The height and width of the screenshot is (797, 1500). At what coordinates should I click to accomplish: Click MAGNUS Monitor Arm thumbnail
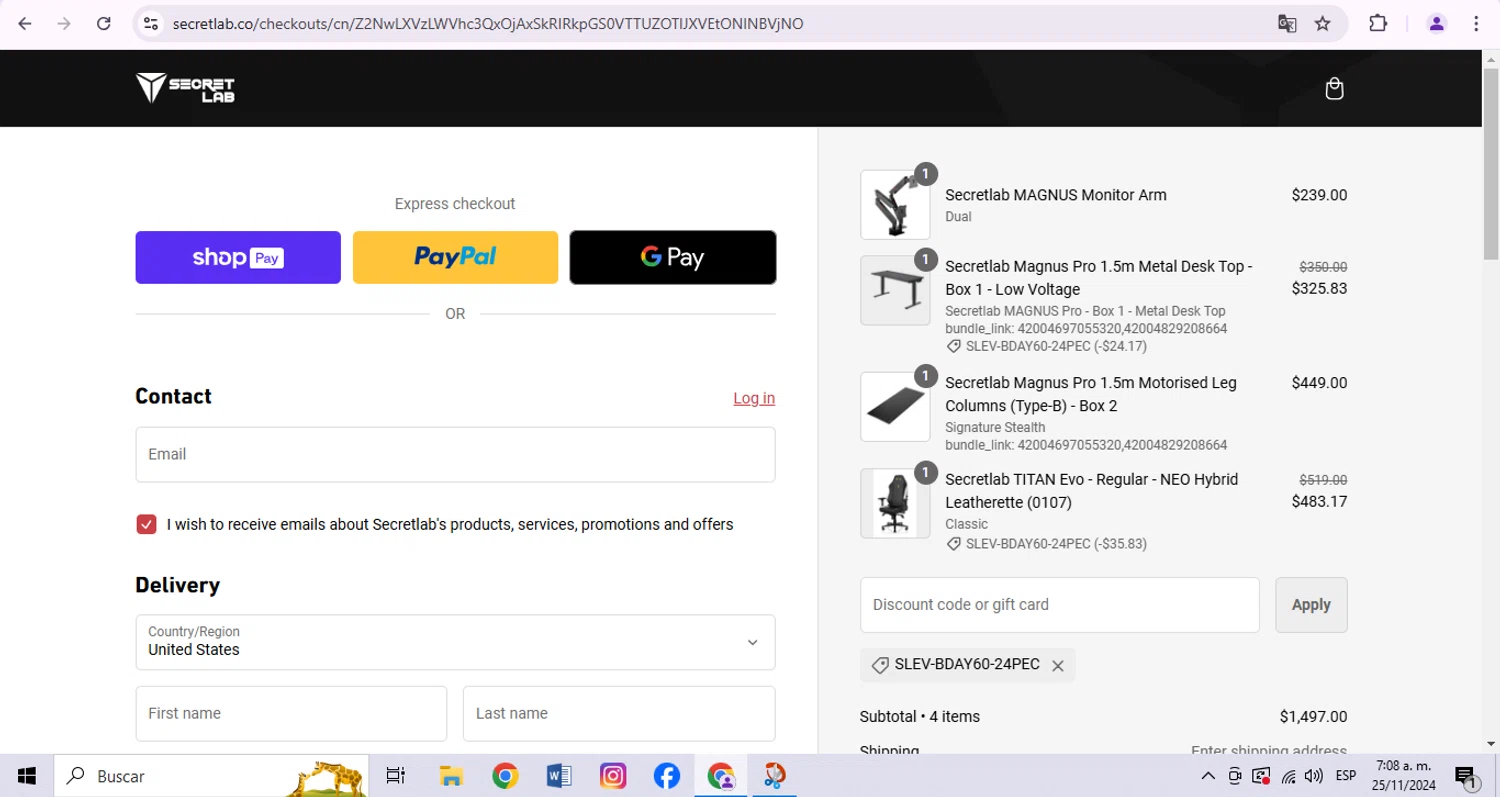coord(895,205)
